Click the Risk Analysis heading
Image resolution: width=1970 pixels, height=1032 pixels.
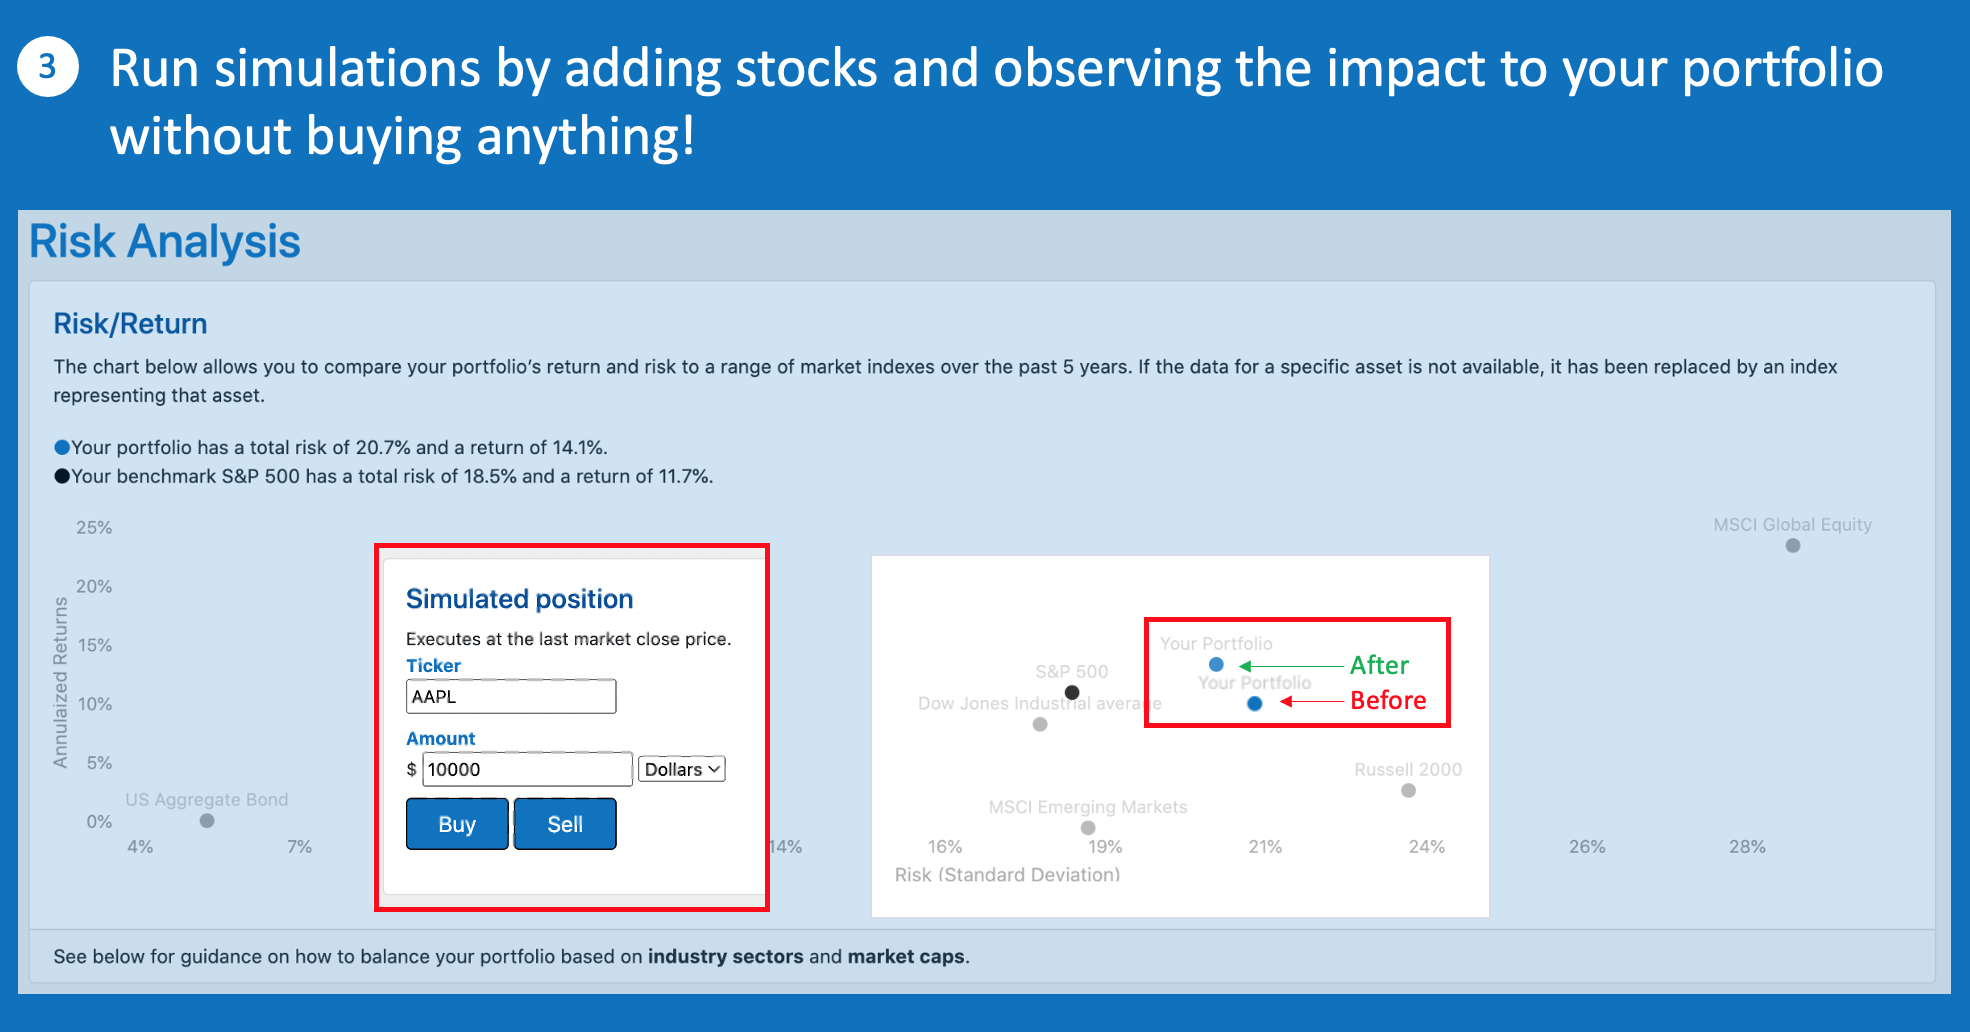pos(165,241)
